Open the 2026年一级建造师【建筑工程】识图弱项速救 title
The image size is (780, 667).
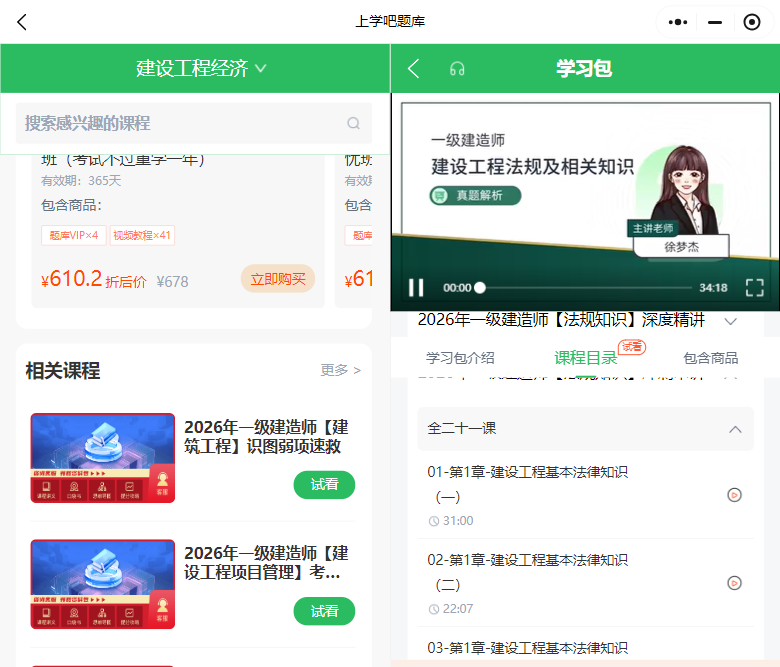click(x=266, y=437)
